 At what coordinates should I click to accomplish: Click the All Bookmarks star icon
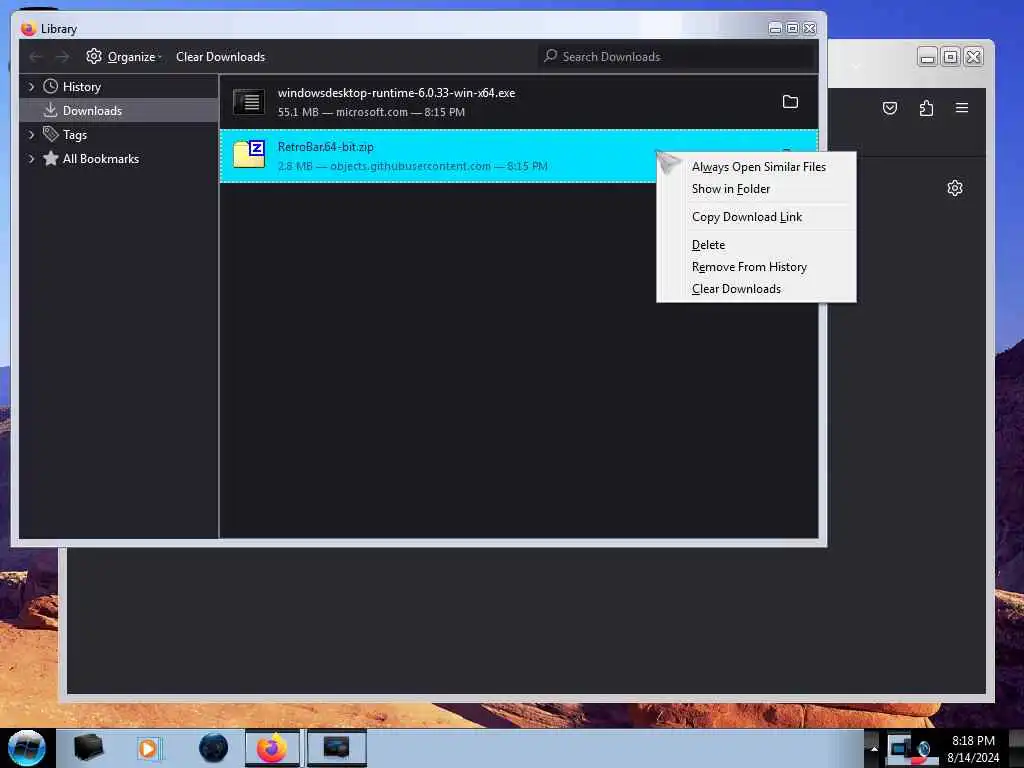tap(50, 158)
